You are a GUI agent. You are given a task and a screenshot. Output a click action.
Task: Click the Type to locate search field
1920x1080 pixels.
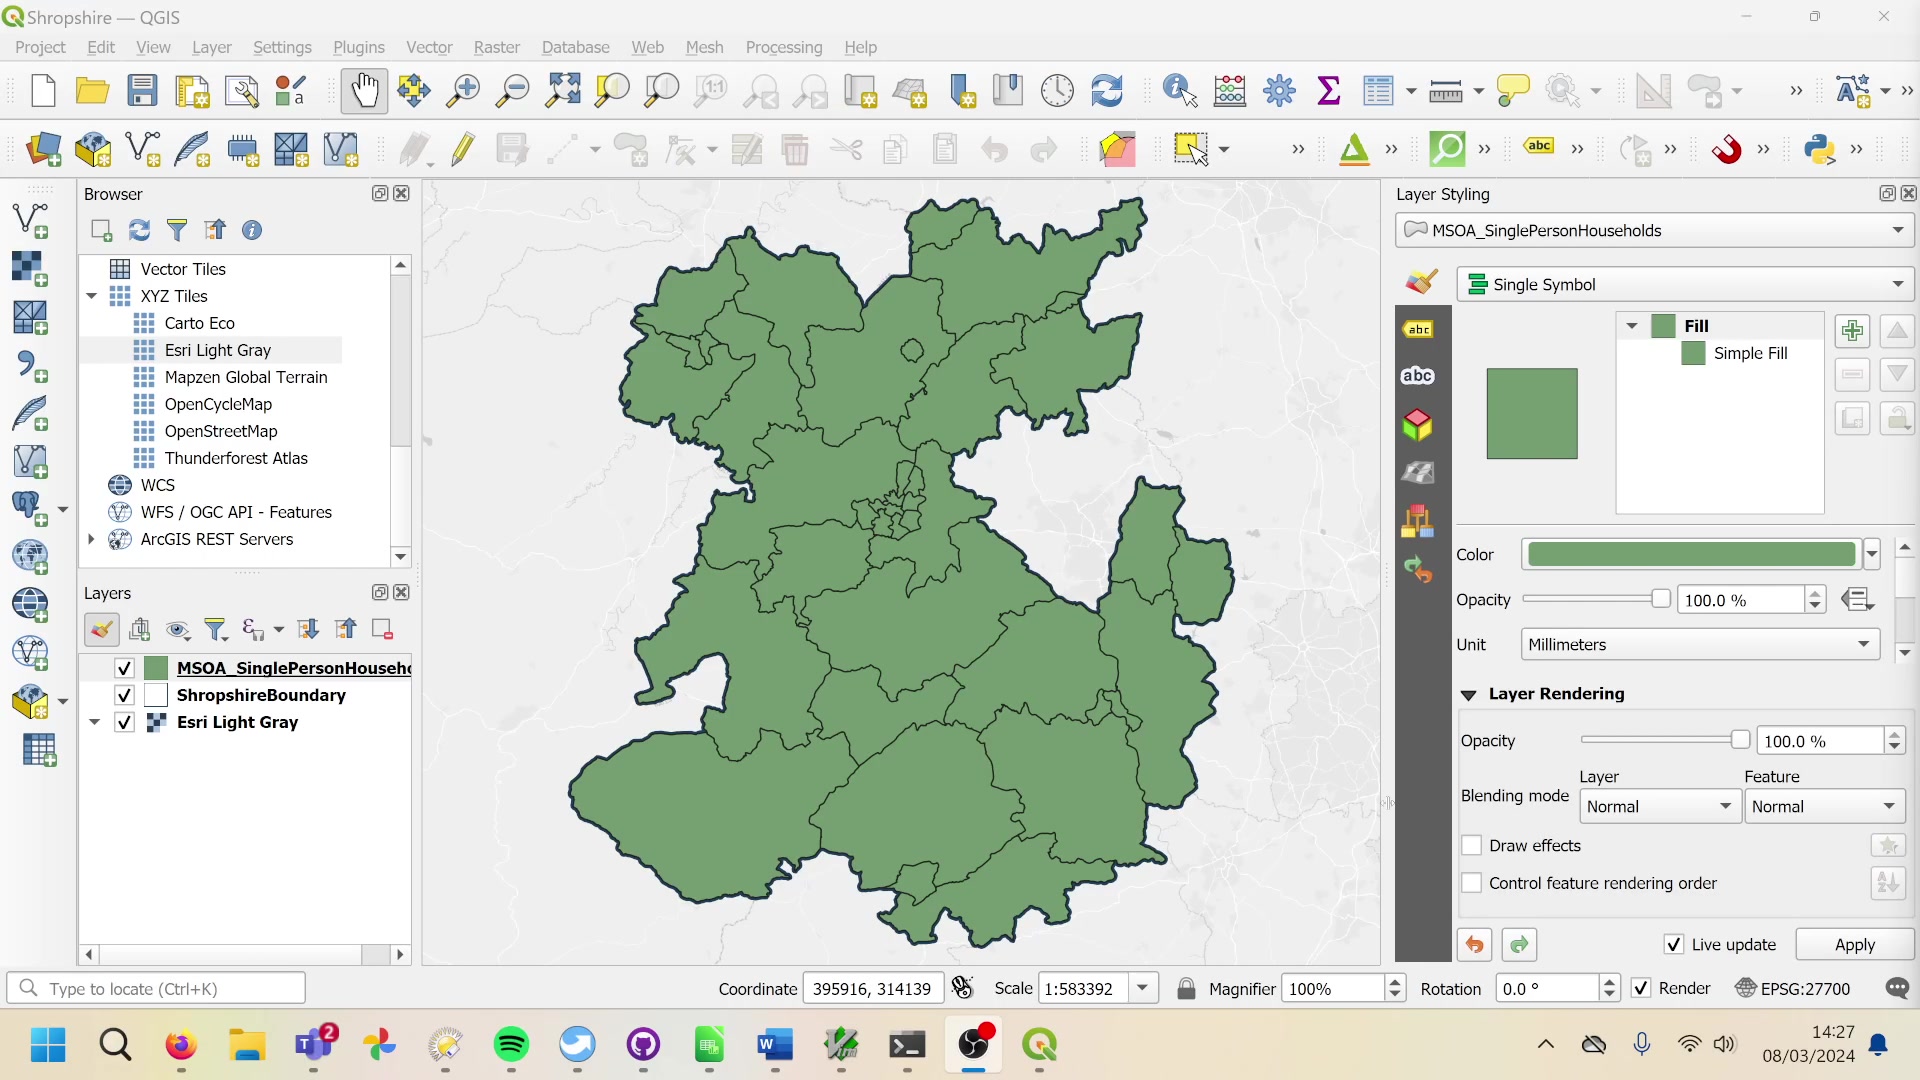point(156,988)
